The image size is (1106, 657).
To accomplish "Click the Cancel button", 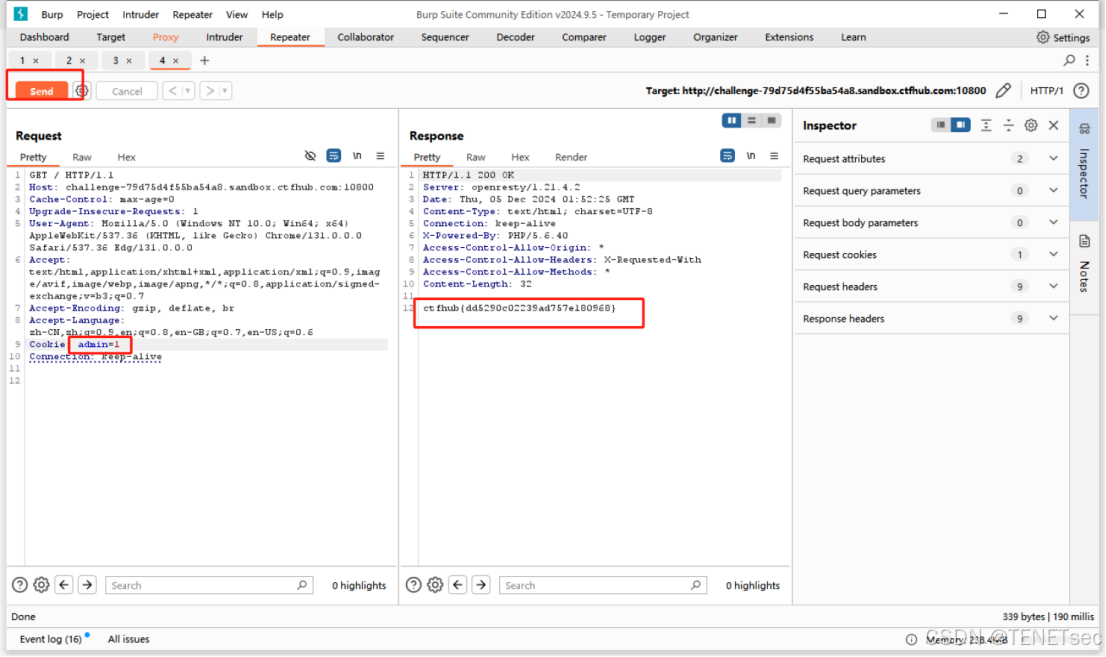I will (x=126, y=90).
